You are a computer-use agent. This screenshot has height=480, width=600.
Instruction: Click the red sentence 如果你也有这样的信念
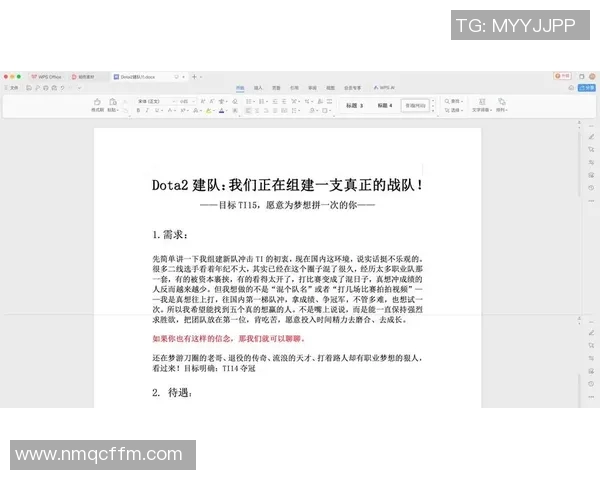point(228,339)
